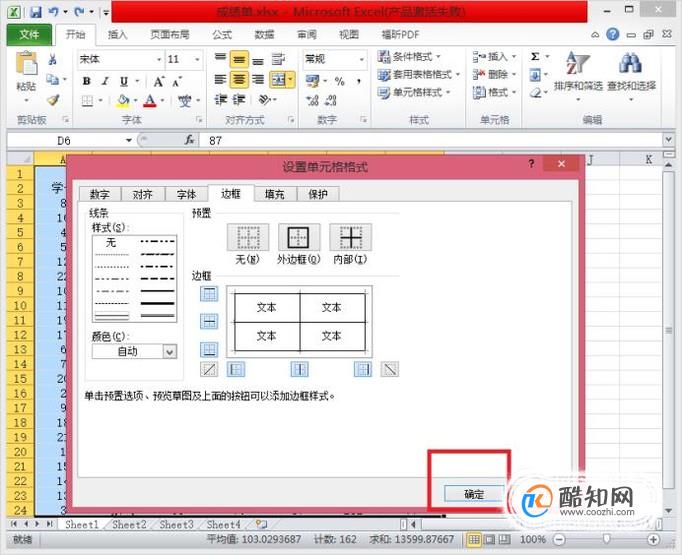
Task: Toggle the inside vertical border button
Action: [x=300, y=370]
